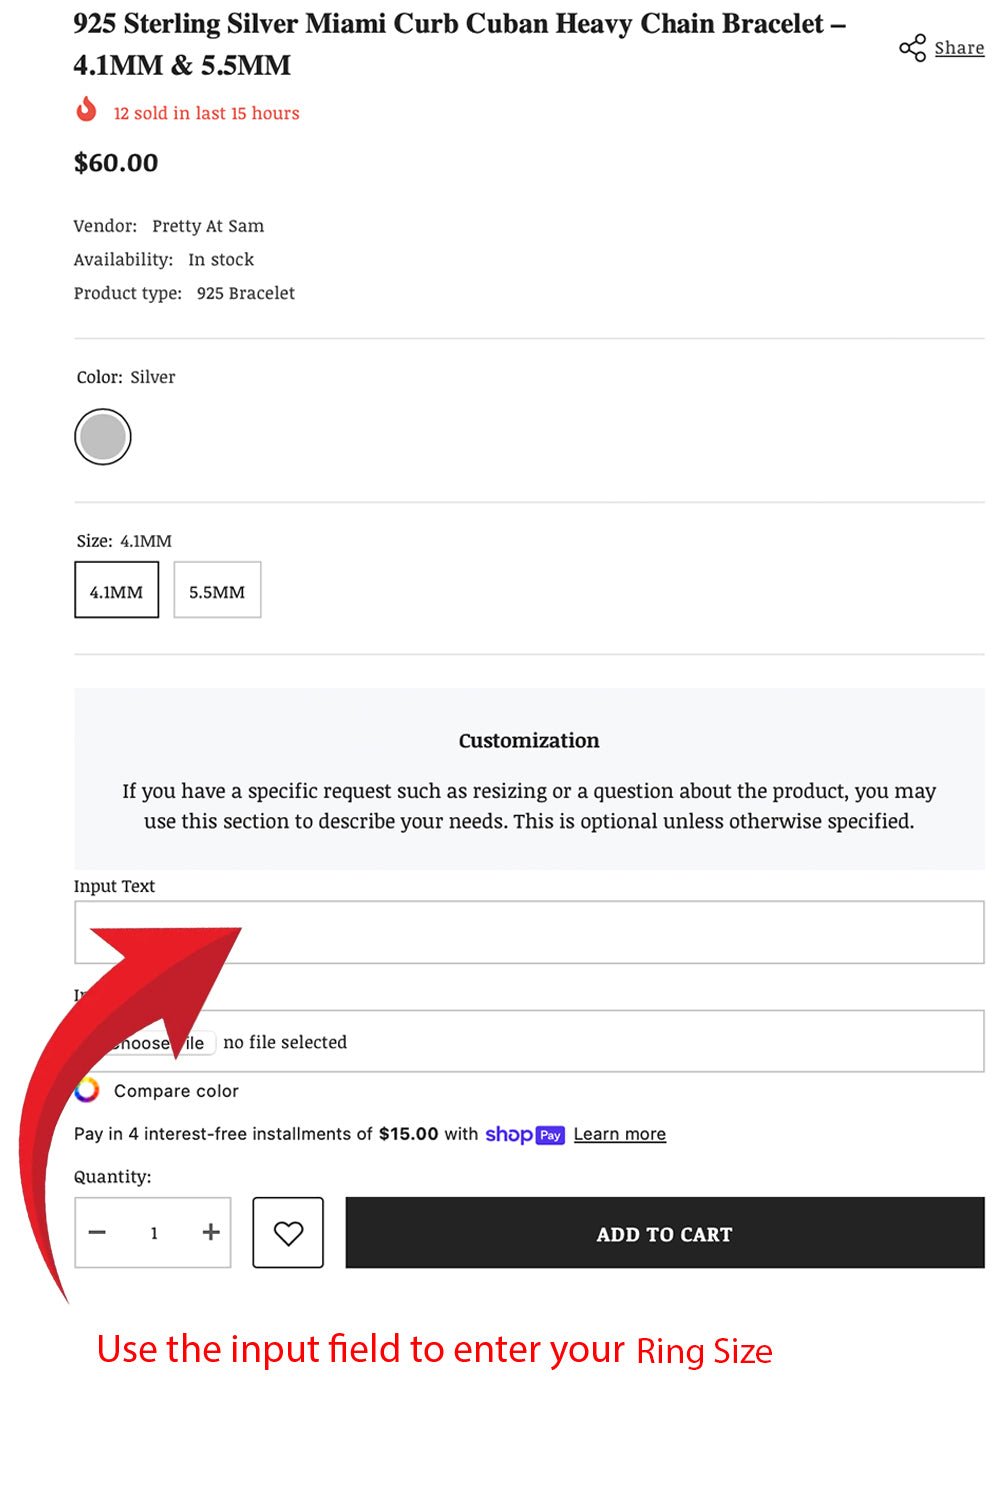Click the Compare color rainbow circle icon
This screenshot has height=1500, width=1000.
click(87, 1090)
